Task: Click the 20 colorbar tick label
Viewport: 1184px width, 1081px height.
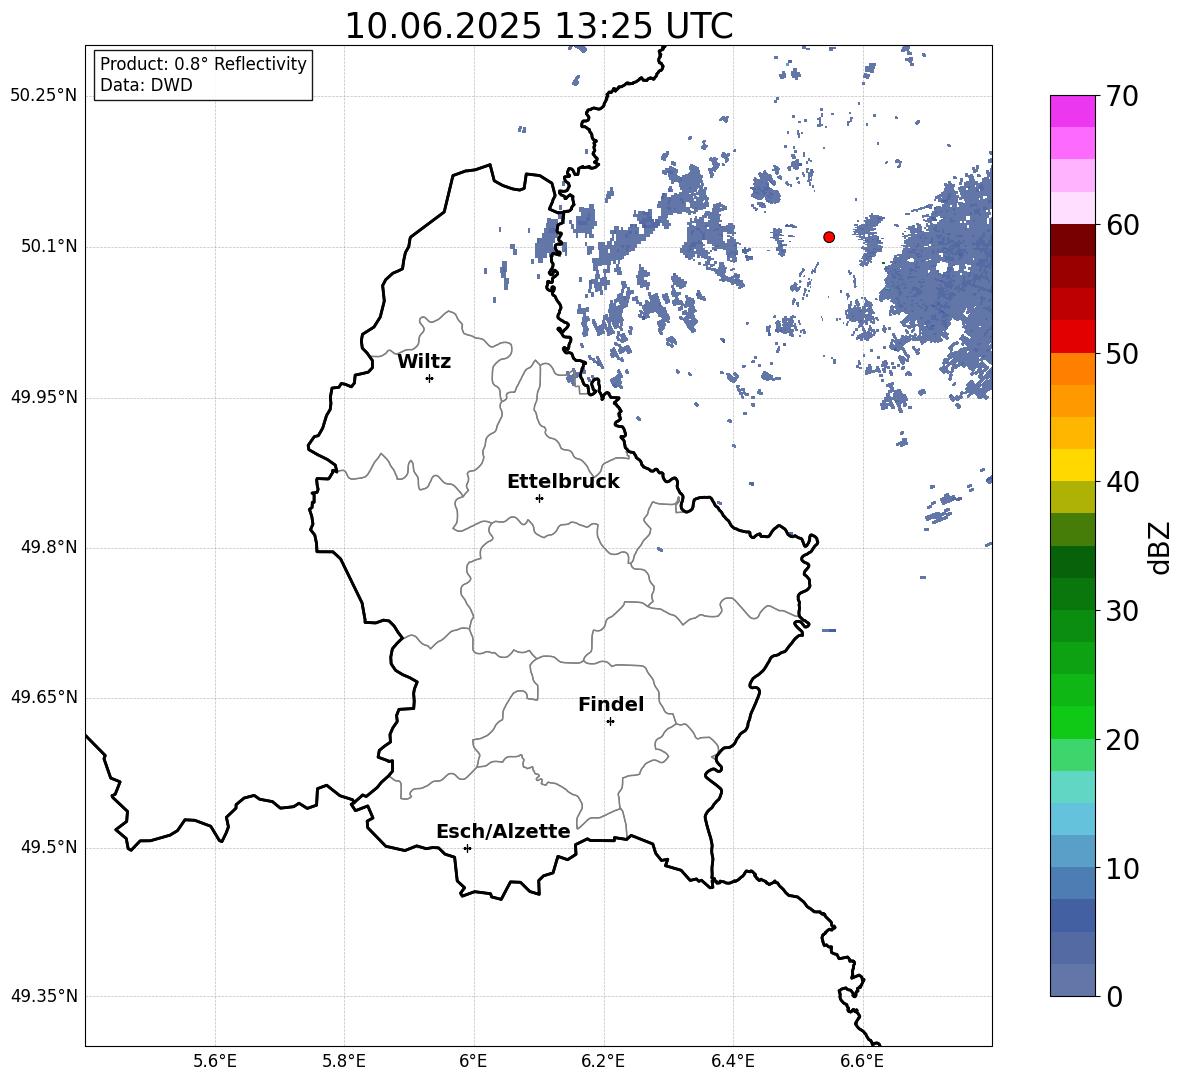Action: 1123,740
